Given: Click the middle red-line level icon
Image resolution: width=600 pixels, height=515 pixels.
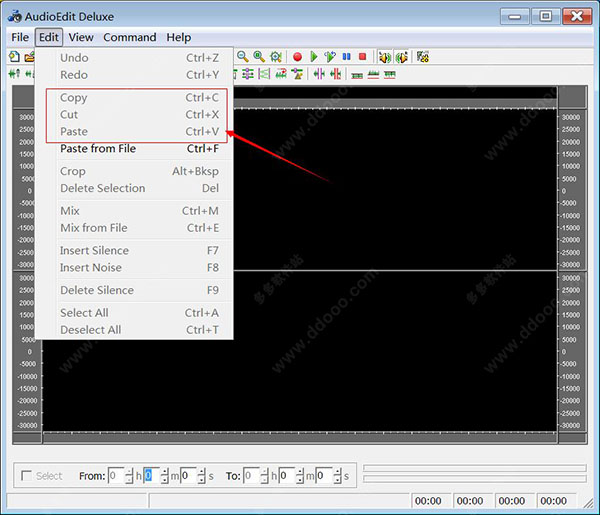Looking at the screenshot, I should click(373, 74).
